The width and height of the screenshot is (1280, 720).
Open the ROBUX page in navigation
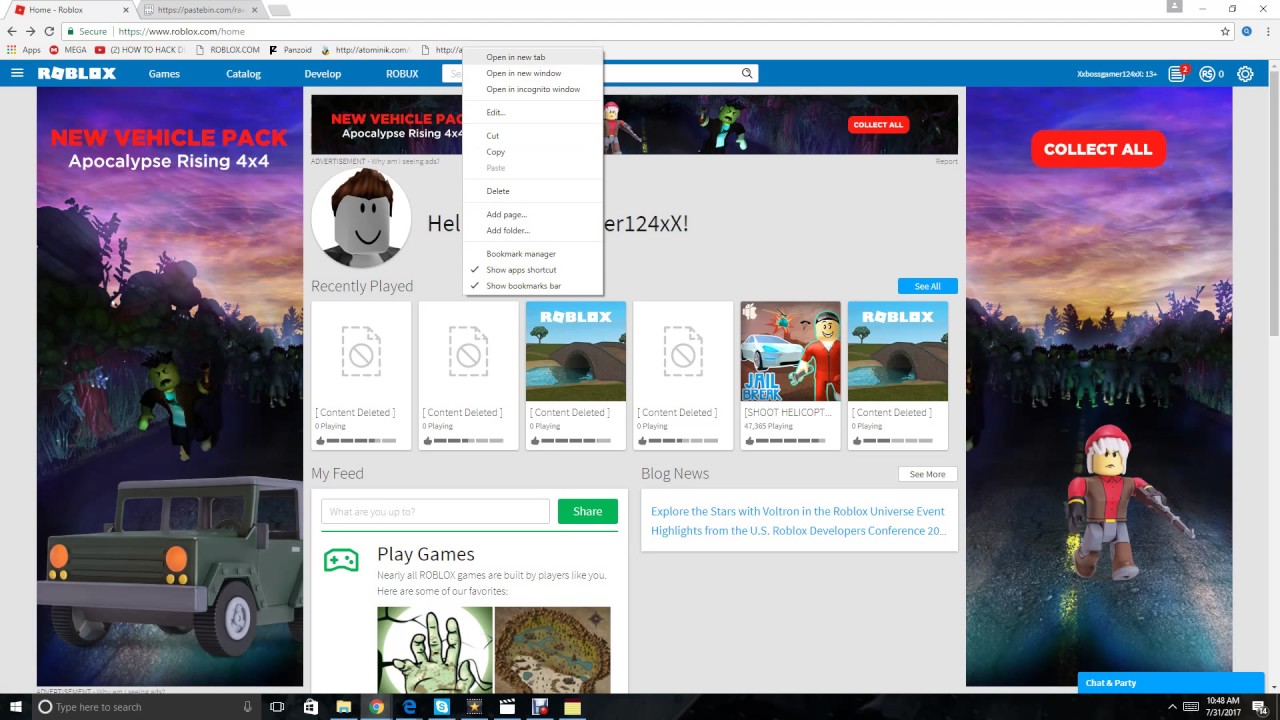point(402,73)
